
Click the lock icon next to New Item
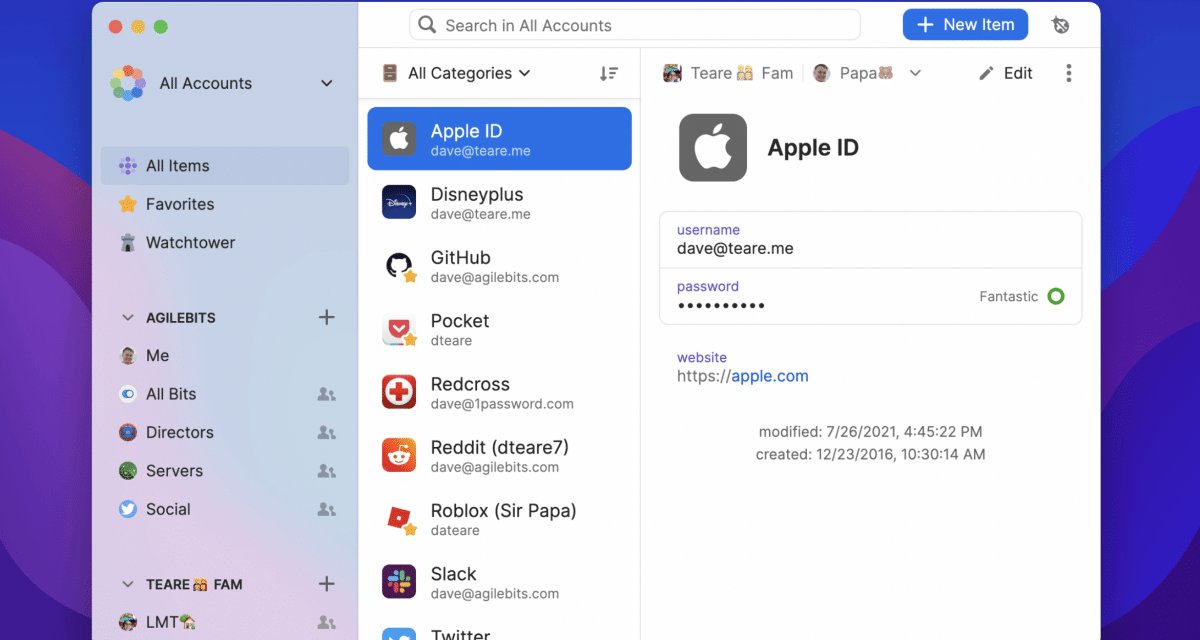coord(1061,25)
